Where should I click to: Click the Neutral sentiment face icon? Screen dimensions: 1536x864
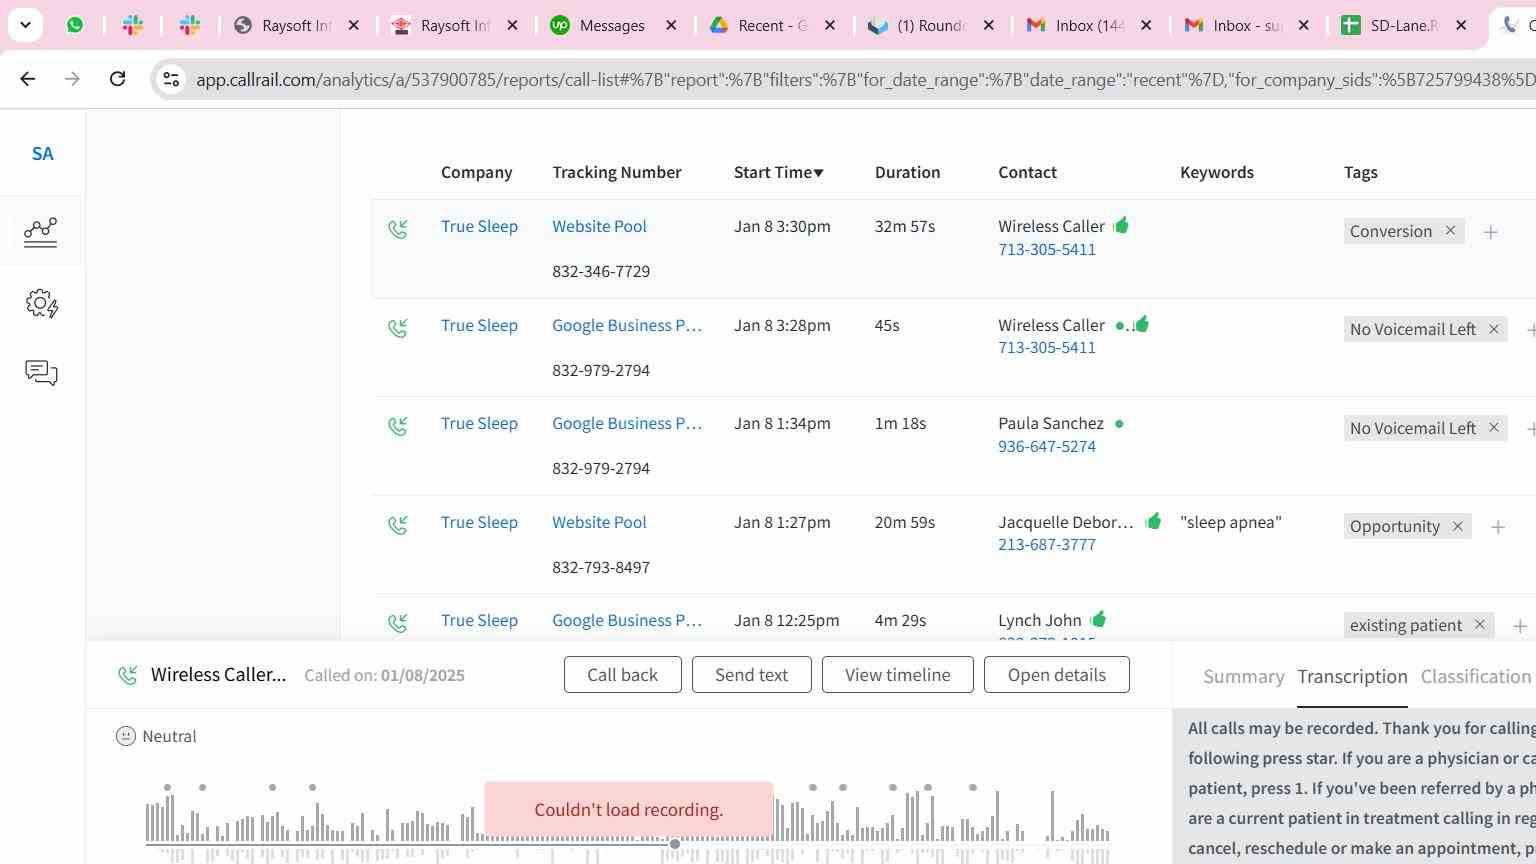coord(126,736)
